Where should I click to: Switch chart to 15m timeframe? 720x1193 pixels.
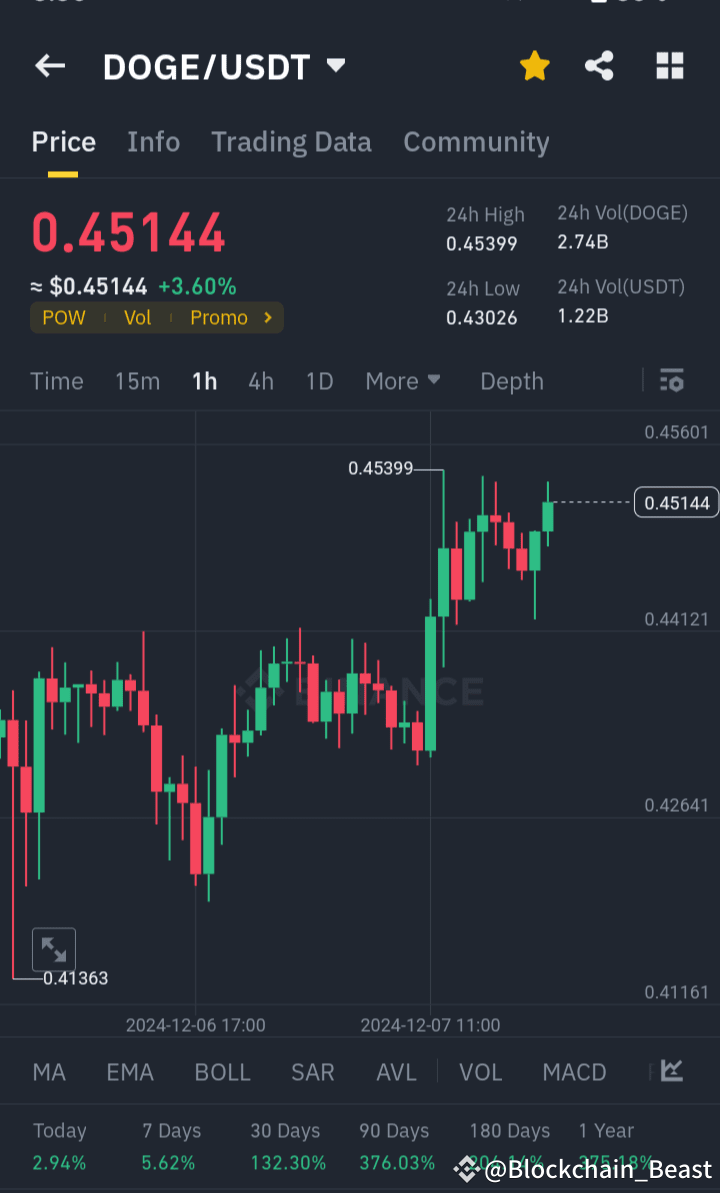[137, 381]
